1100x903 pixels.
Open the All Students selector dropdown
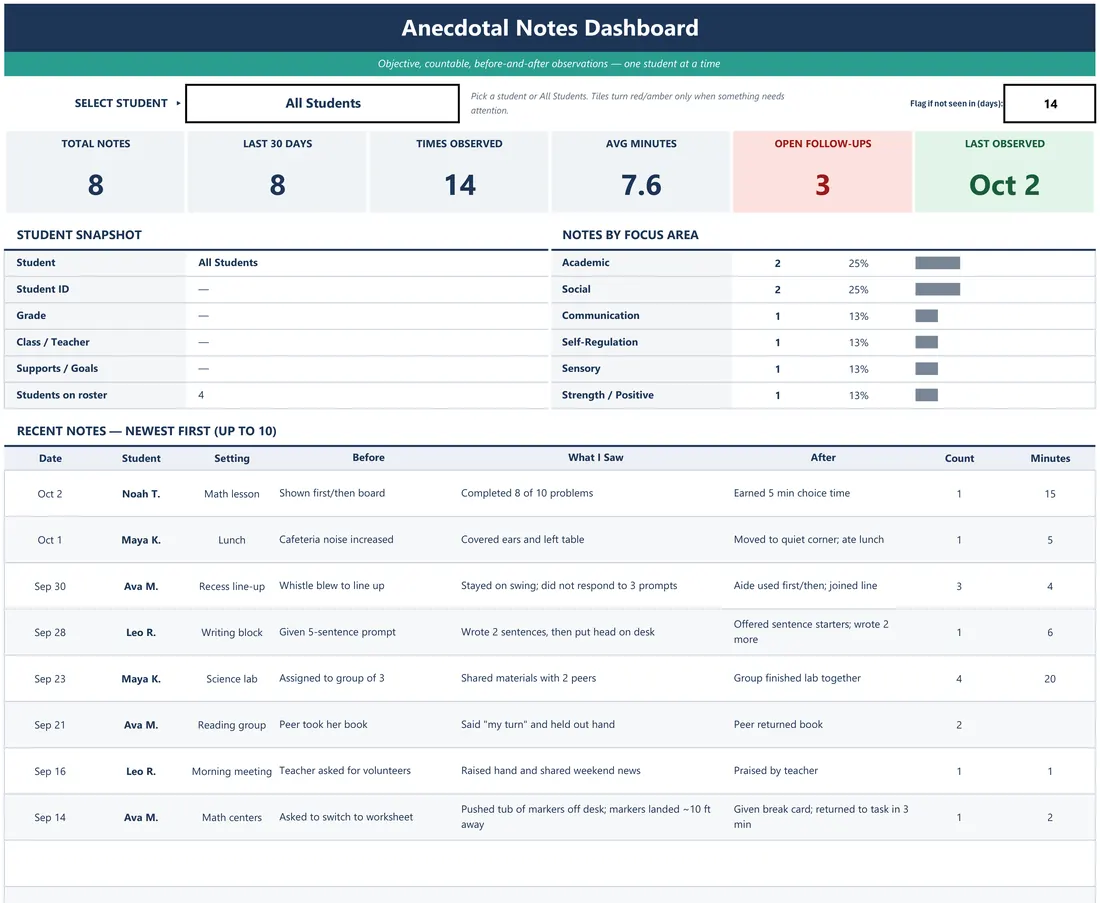point(323,103)
